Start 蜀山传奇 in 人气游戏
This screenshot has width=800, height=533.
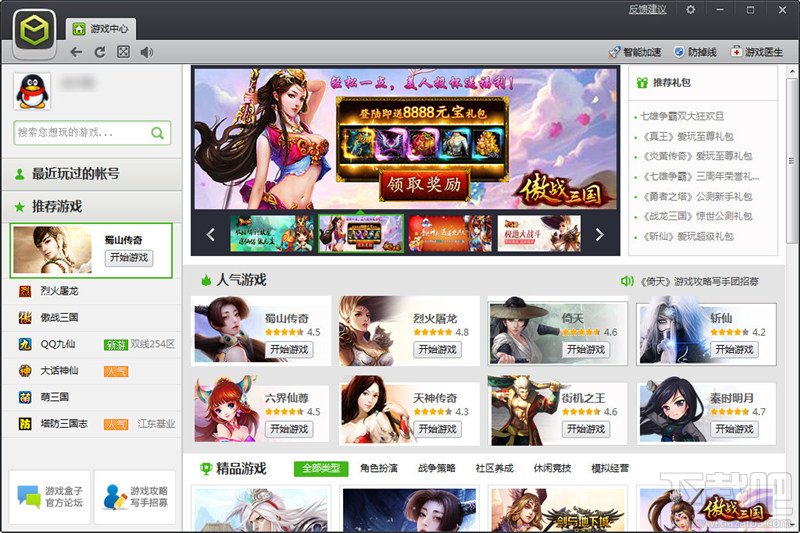289,349
